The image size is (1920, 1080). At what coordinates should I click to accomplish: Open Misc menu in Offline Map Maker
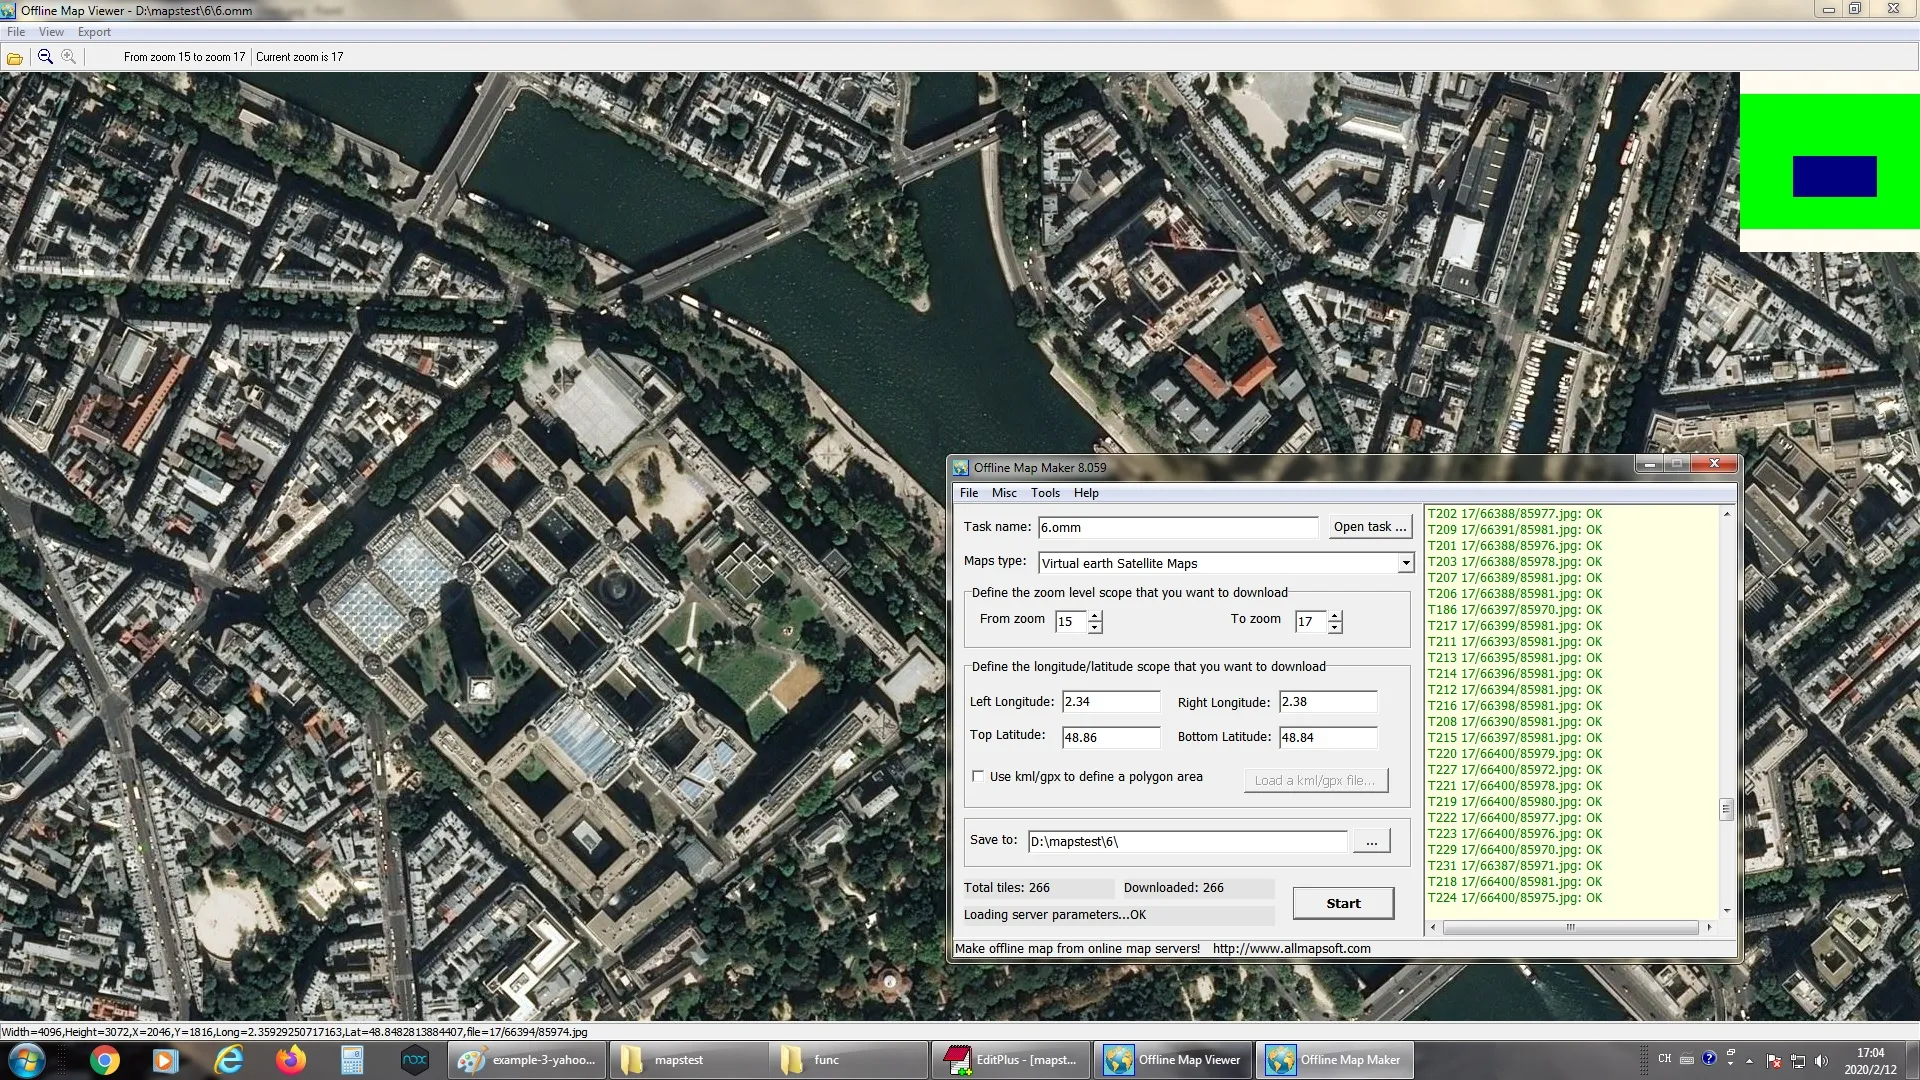(1004, 493)
